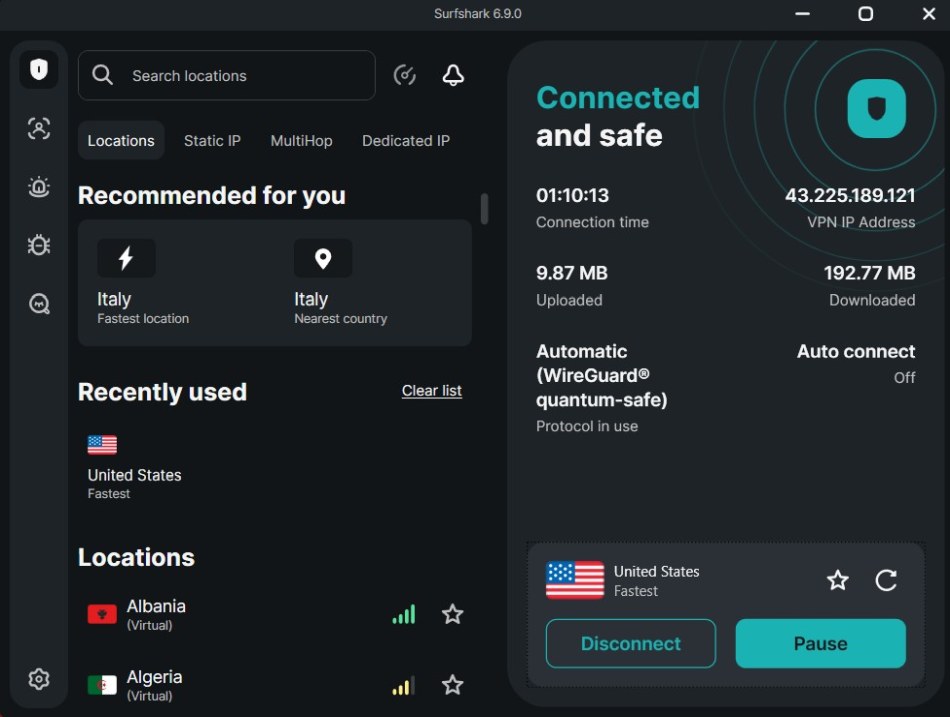Select recently used United States Fastest
The width and height of the screenshot is (950, 717).
point(135,467)
